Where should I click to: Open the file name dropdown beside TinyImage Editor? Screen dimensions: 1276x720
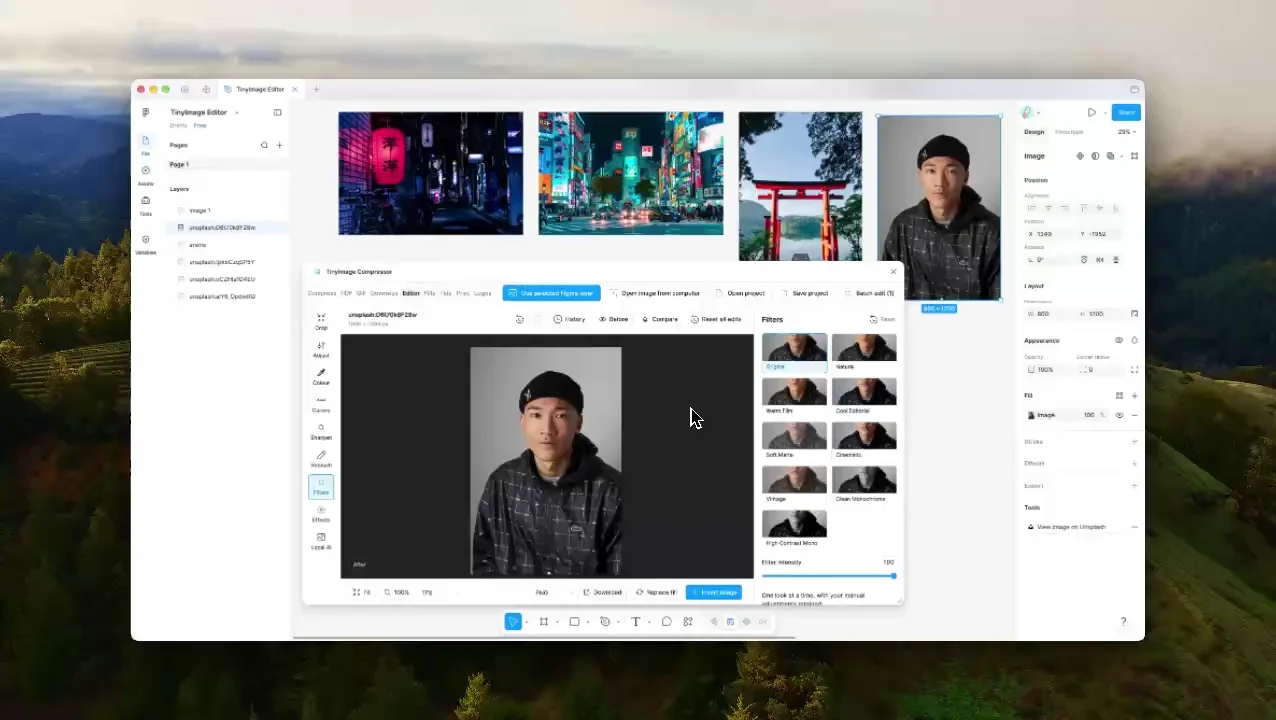coord(237,112)
